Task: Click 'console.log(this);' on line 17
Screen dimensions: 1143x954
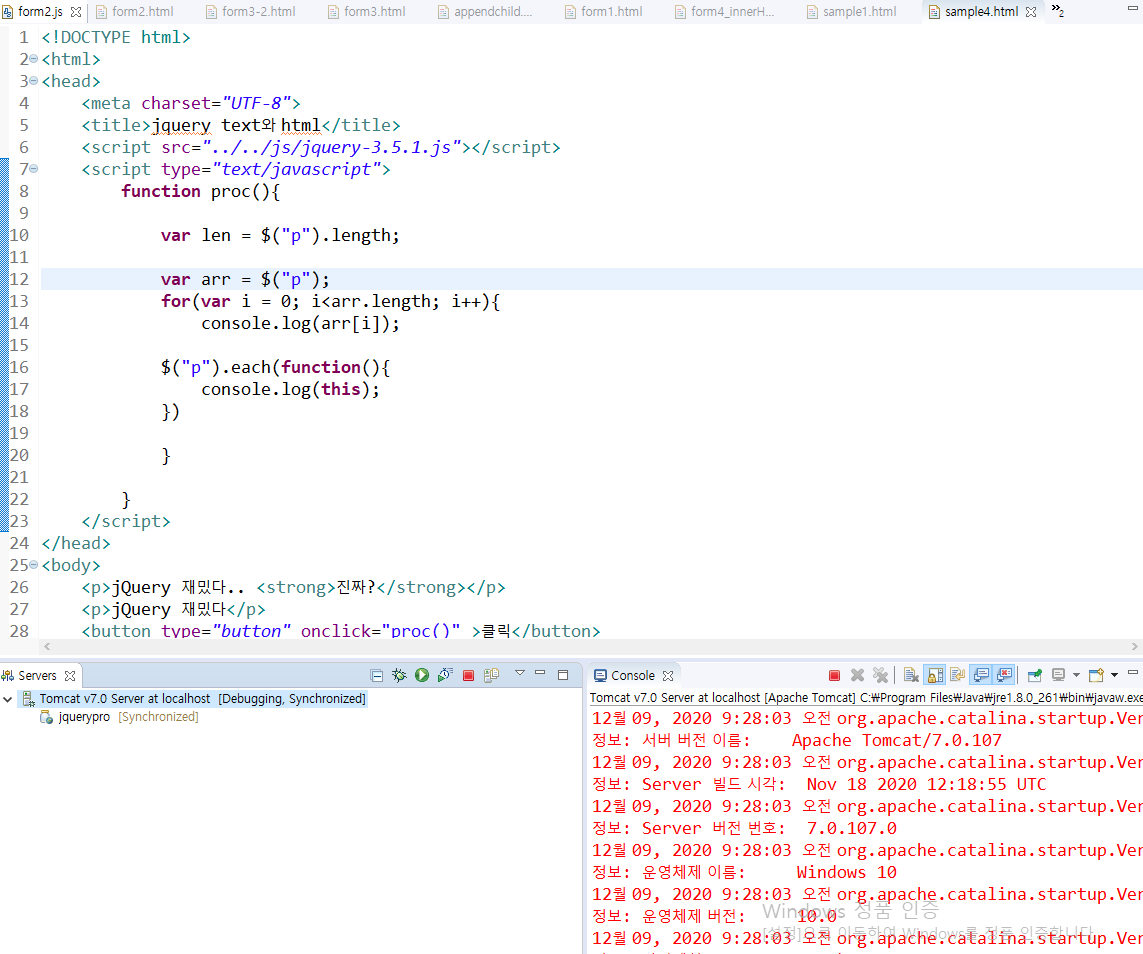Action: pos(290,389)
